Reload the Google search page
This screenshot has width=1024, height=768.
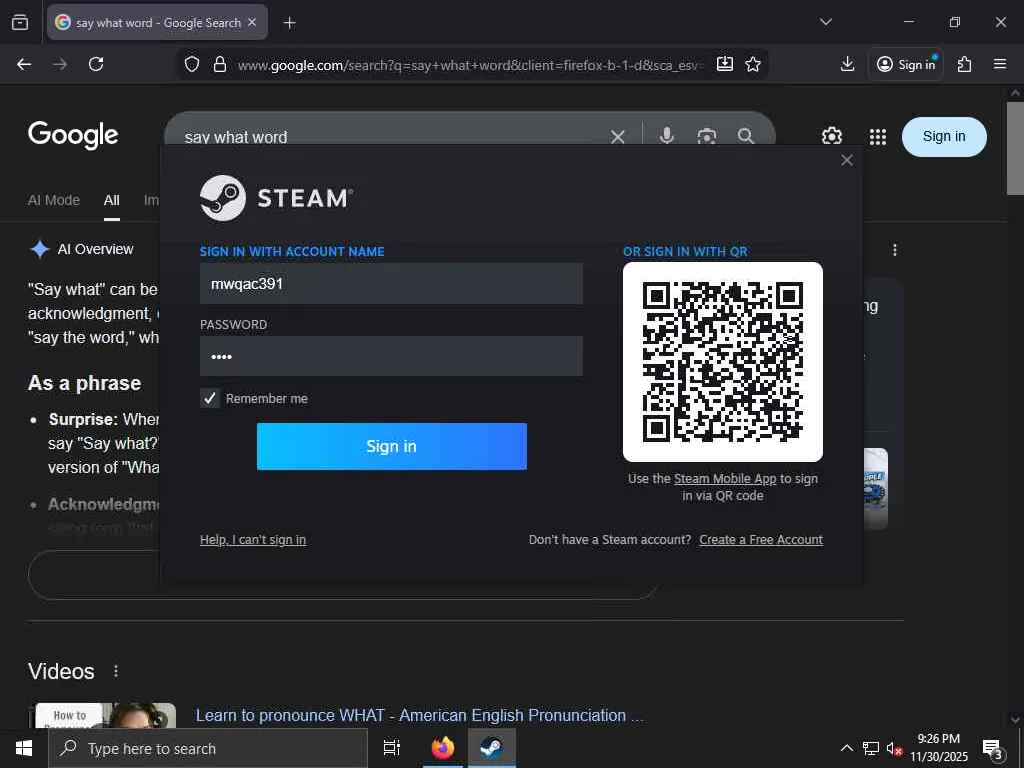[96, 64]
